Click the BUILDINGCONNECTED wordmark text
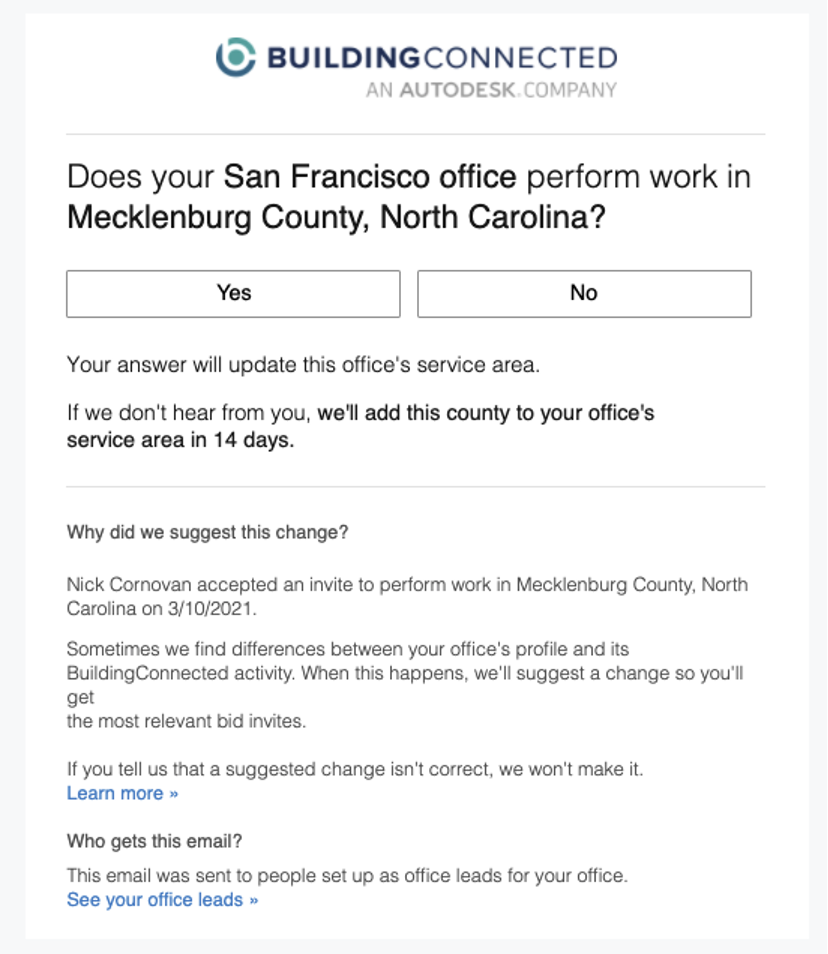The image size is (828, 954). [441, 57]
